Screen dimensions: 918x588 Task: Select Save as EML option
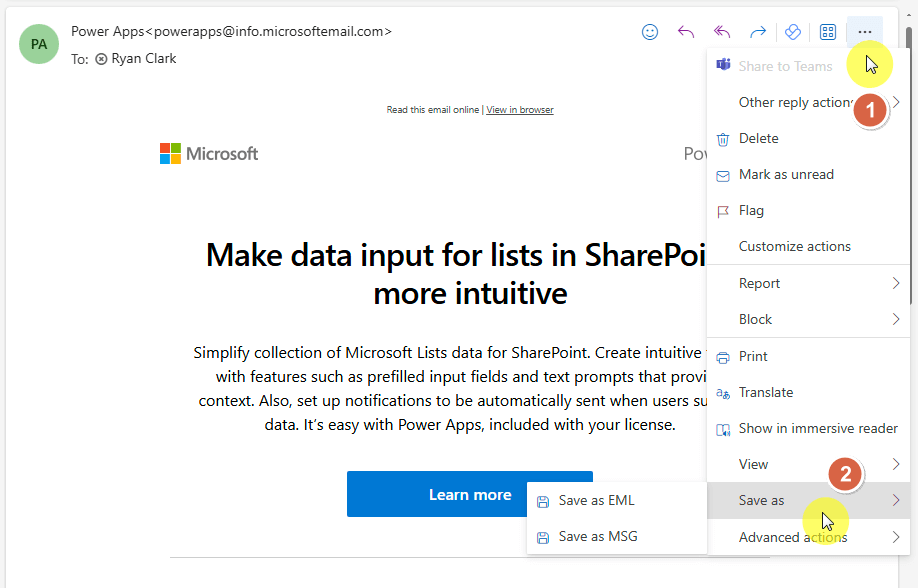616,501
